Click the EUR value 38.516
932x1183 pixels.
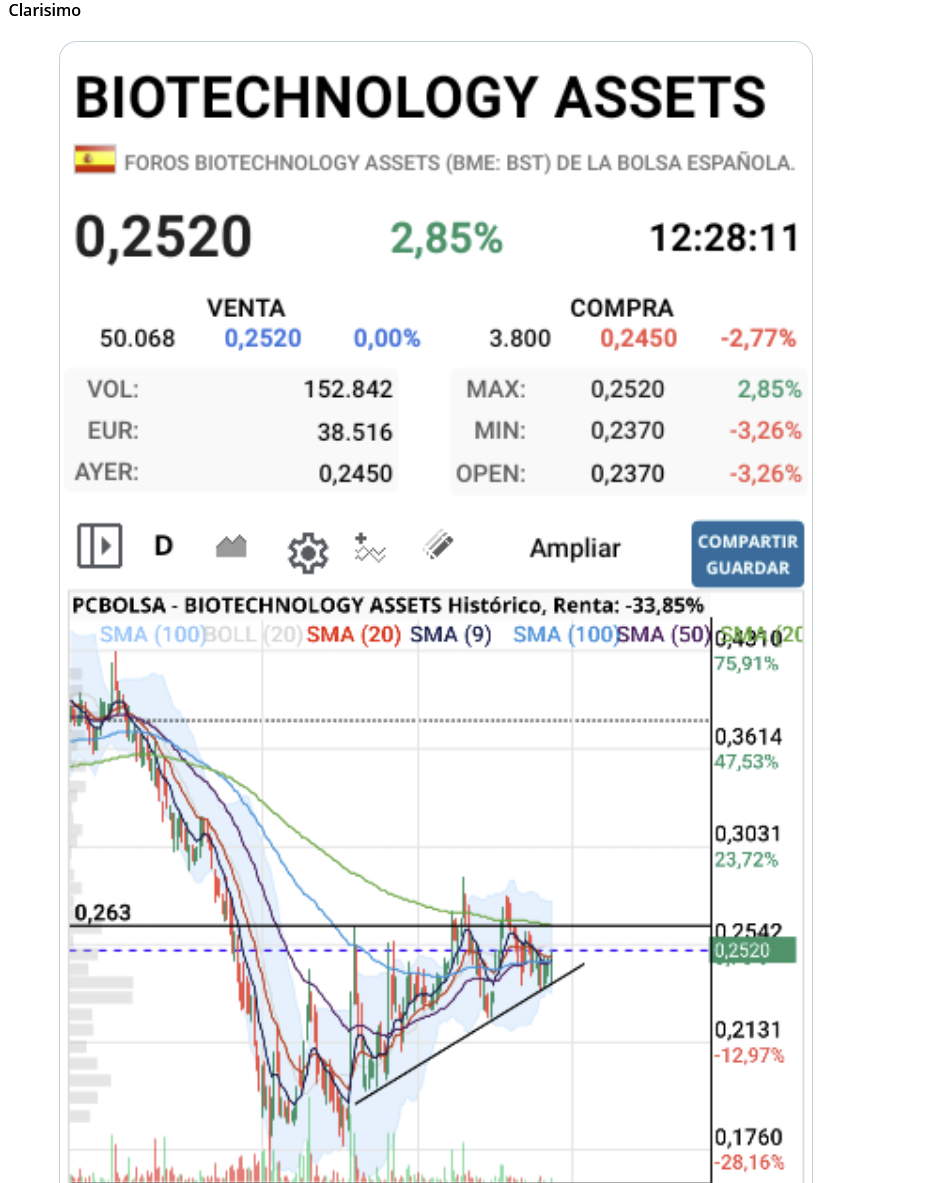click(x=355, y=432)
